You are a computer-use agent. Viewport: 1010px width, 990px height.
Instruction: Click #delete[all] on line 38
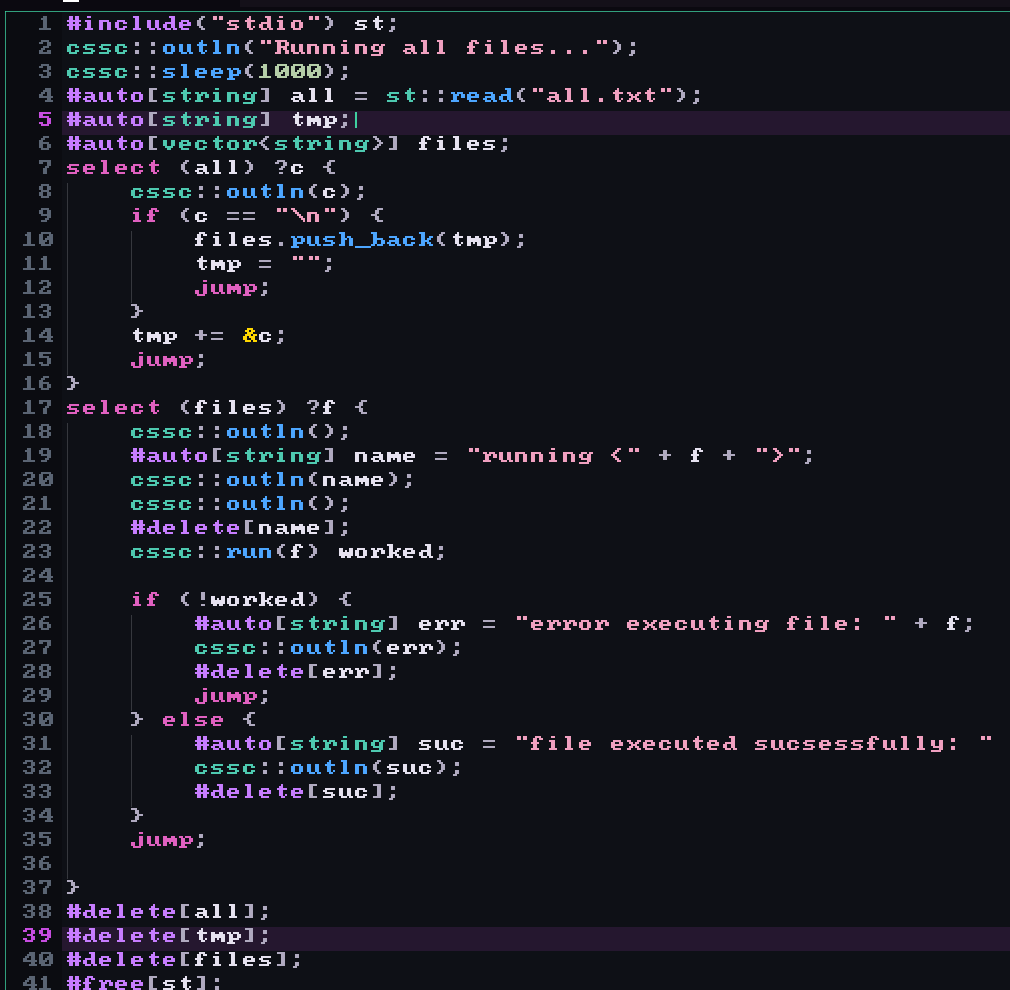162,911
